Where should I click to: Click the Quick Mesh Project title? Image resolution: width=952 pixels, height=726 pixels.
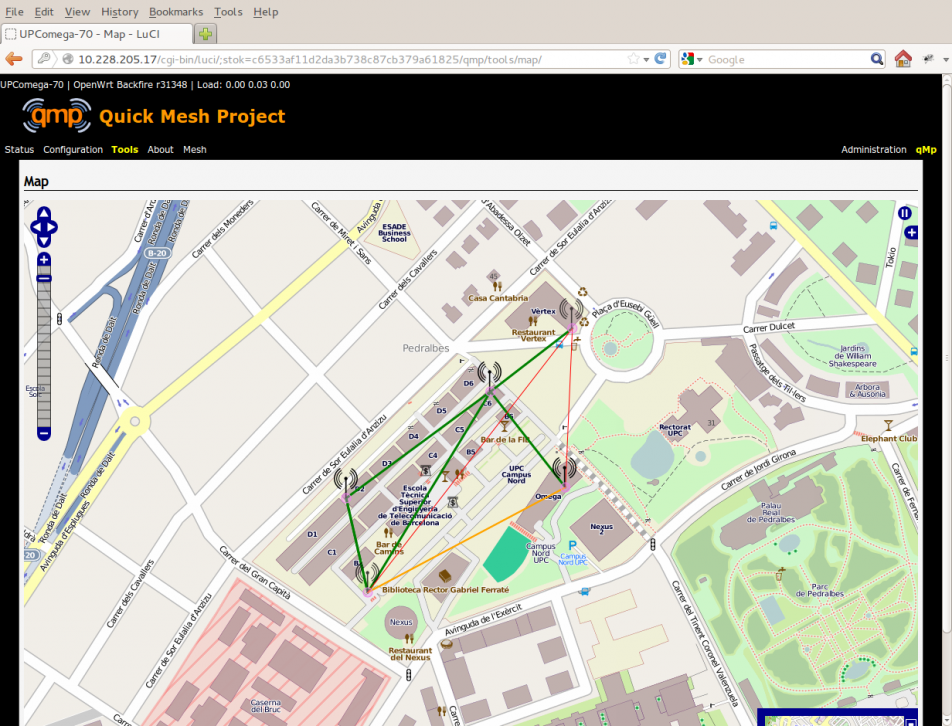[x=192, y=116]
